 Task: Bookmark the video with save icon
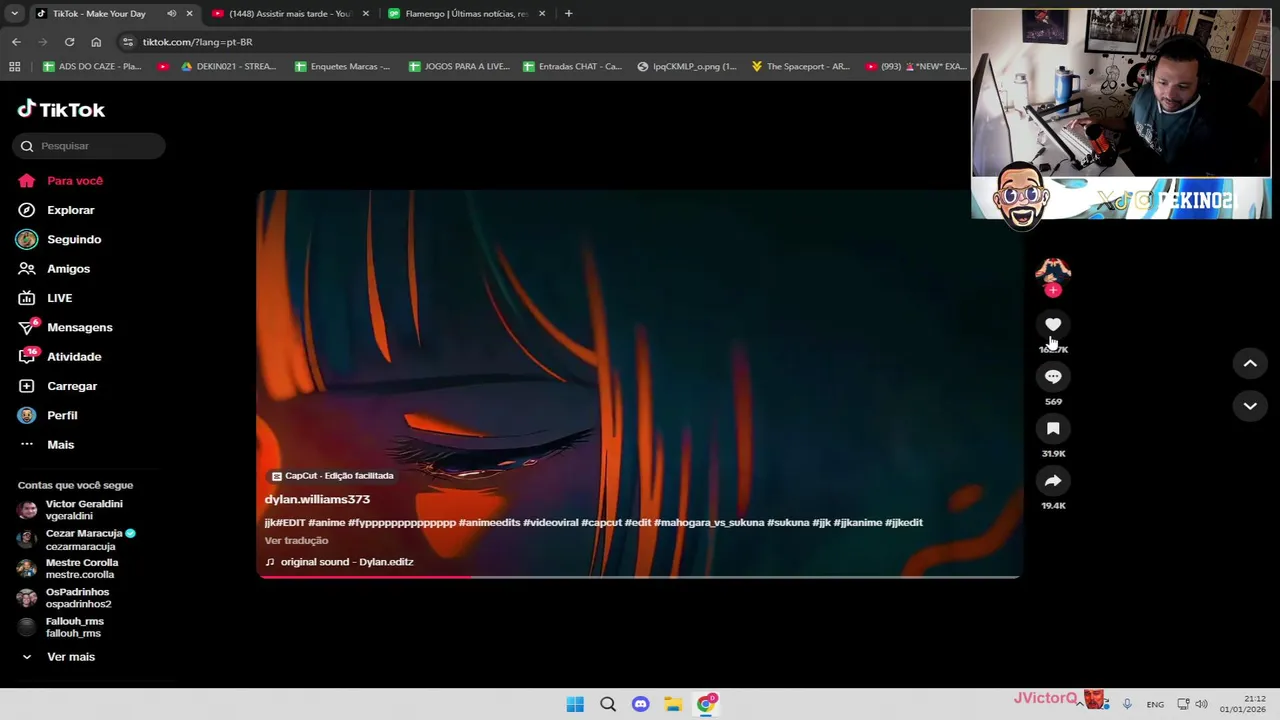(x=1053, y=428)
